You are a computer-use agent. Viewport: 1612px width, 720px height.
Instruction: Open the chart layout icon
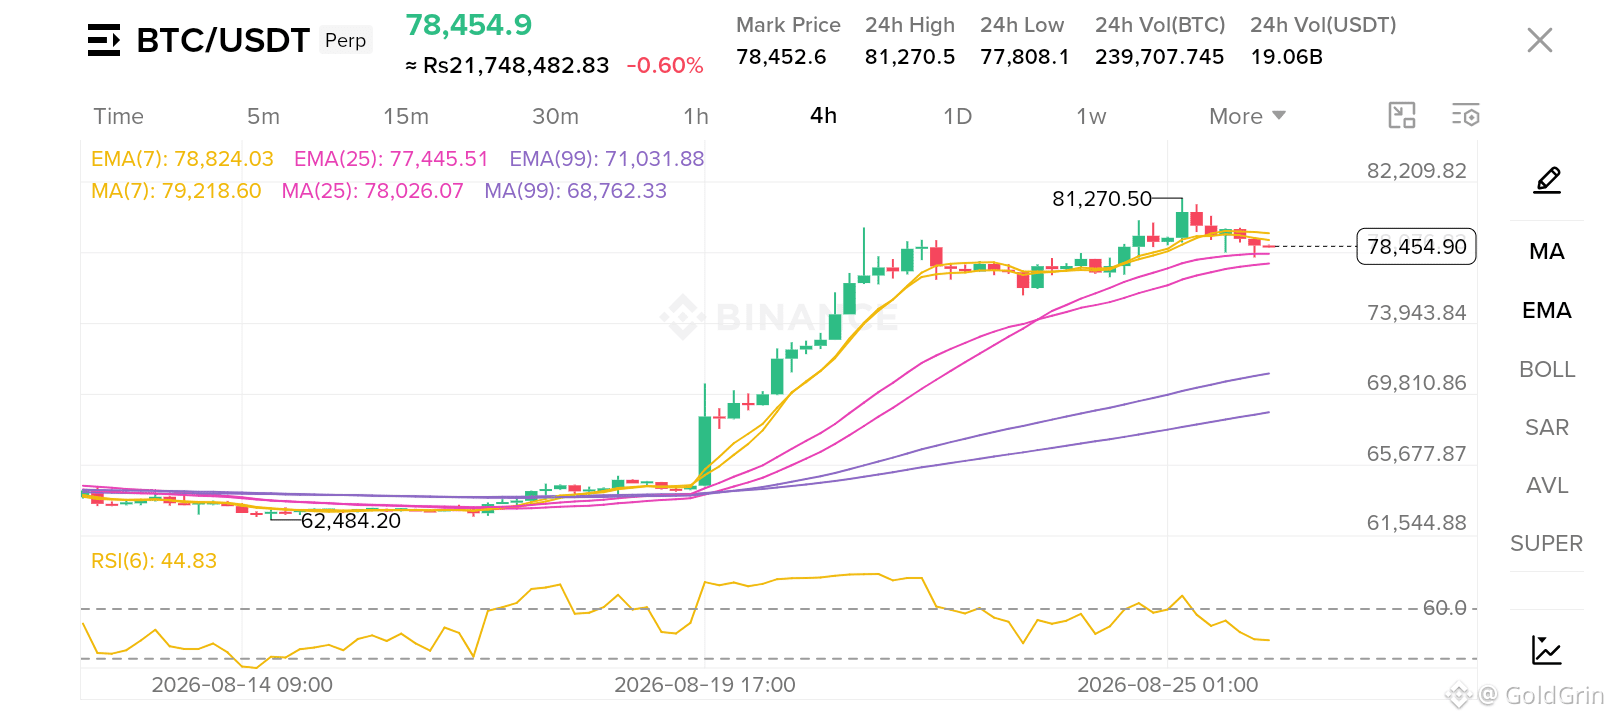1402,116
